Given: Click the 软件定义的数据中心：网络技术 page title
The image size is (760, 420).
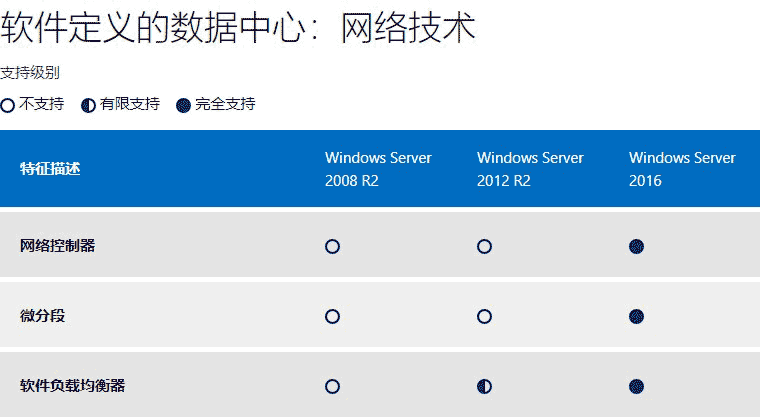Looking at the screenshot, I should pyautogui.click(x=238, y=28).
